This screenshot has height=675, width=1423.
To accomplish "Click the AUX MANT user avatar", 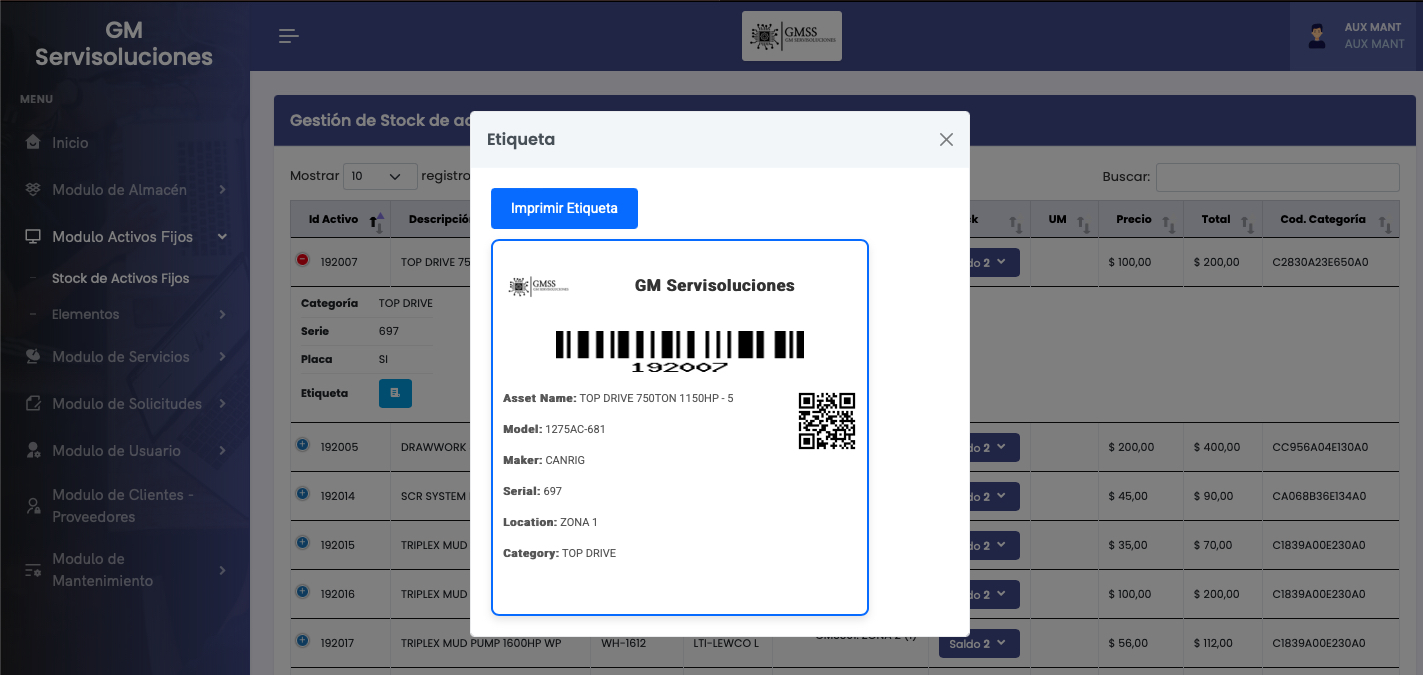I will [x=1317, y=36].
